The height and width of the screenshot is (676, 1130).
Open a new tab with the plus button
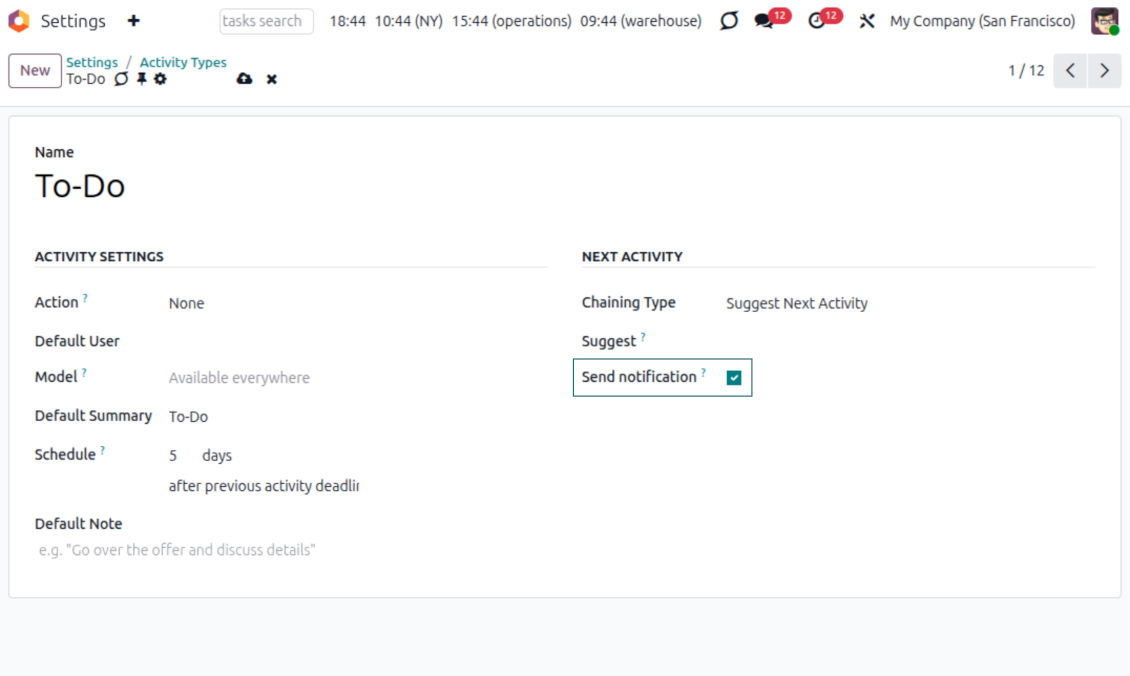(135, 20)
